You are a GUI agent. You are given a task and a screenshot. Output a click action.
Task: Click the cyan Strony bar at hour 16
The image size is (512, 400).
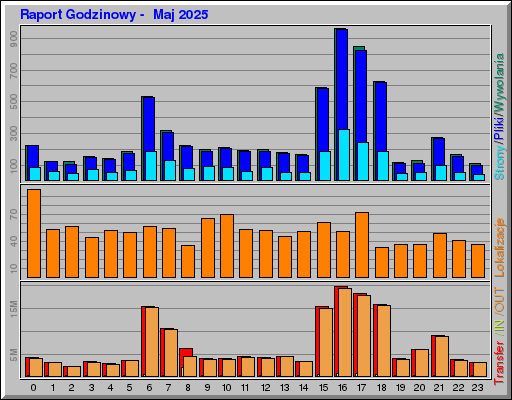[x=344, y=155]
